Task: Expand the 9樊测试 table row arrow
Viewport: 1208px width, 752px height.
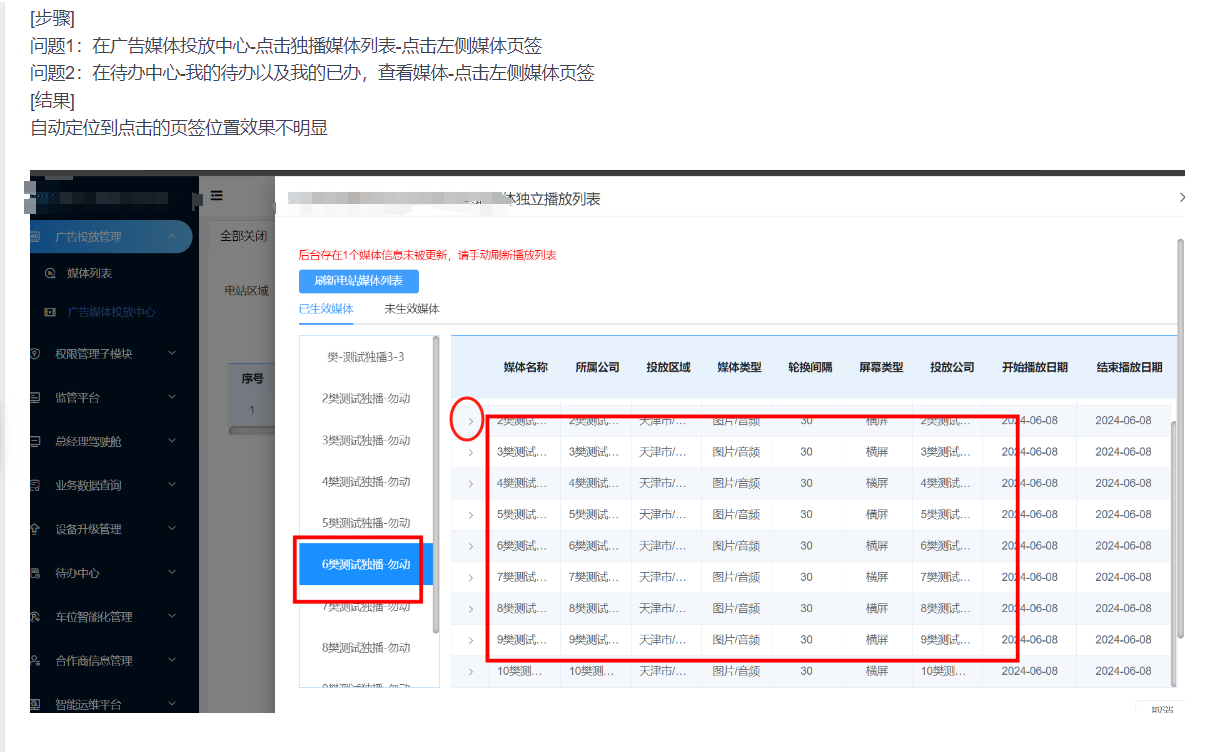Action: point(471,640)
